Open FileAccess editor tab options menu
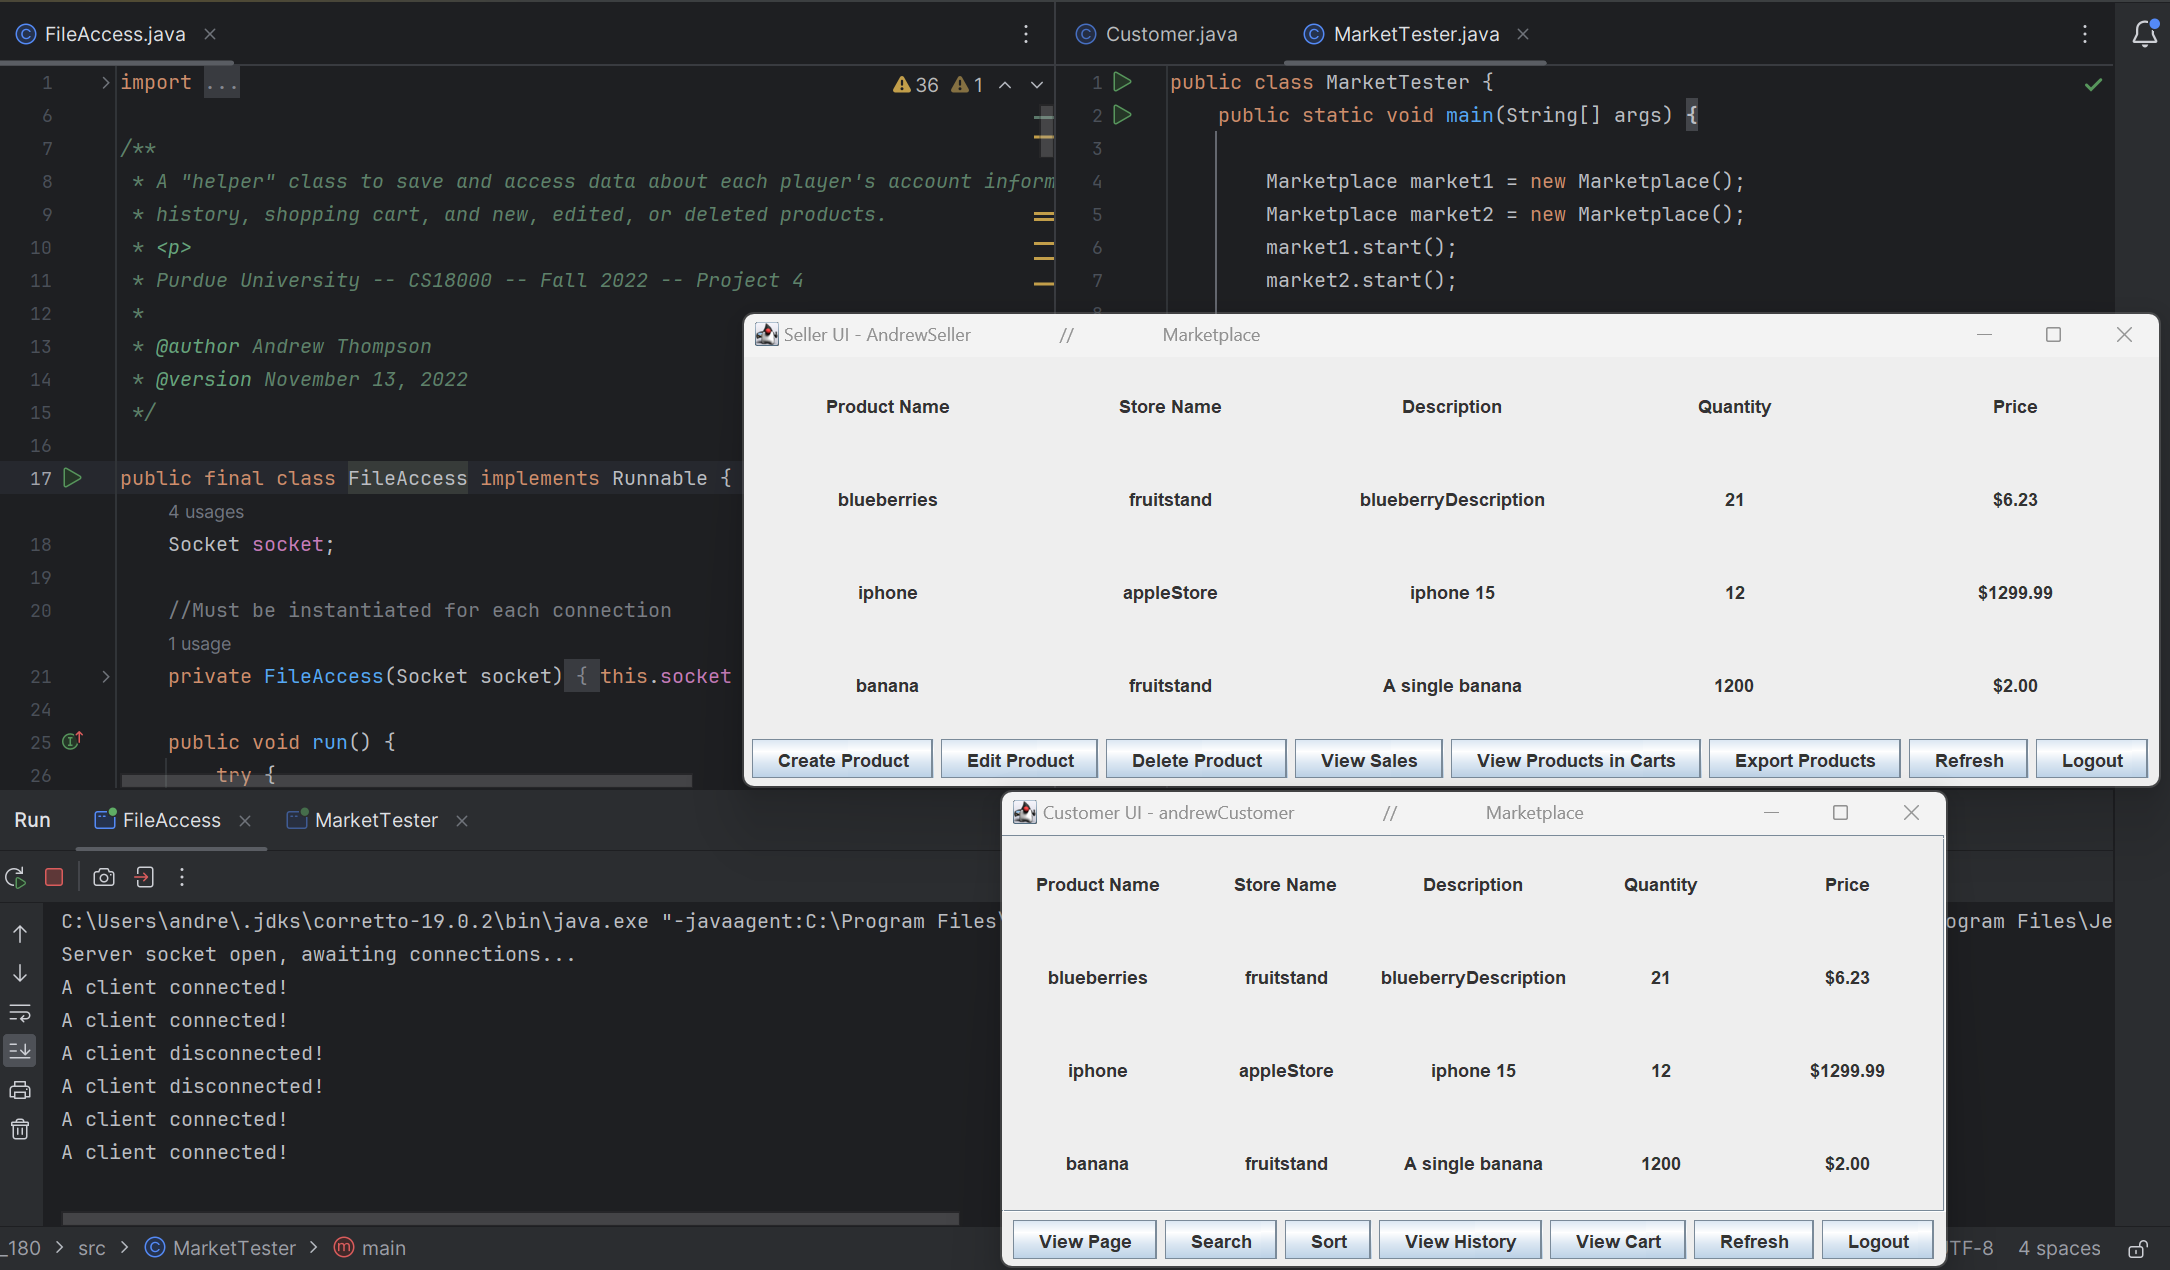Viewport: 2170px width, 1270px height. [1026, 34]
